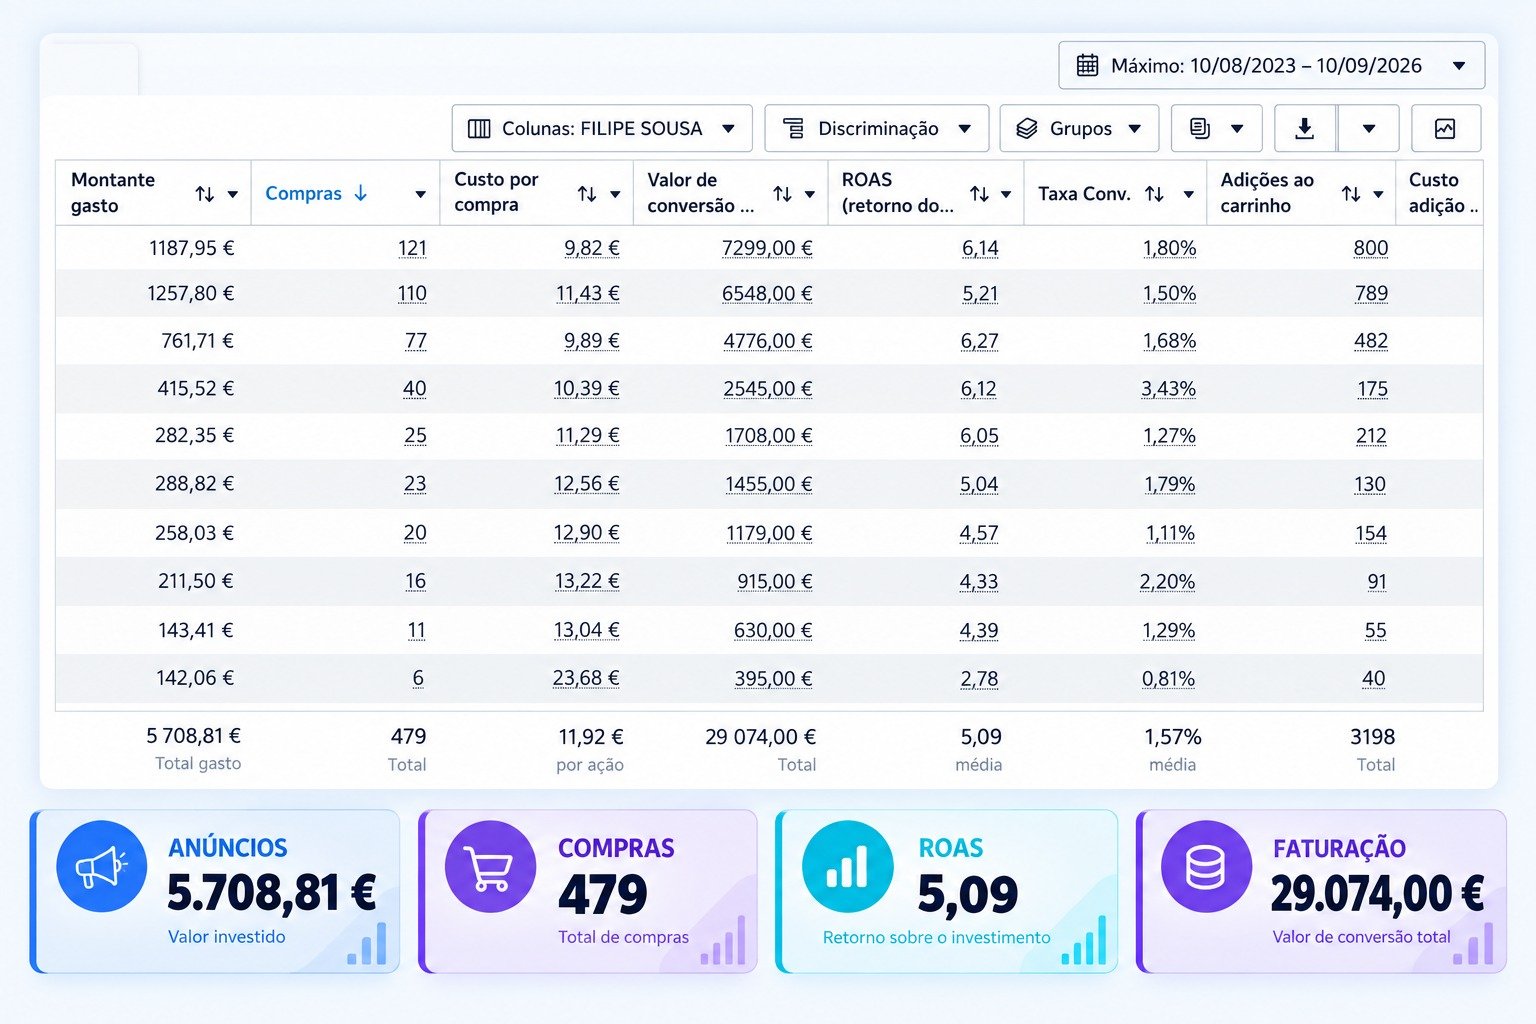1536x1024 pixels.
Task: Click the shopping cart icon in Compras card
Action: (x=490, y=866)
